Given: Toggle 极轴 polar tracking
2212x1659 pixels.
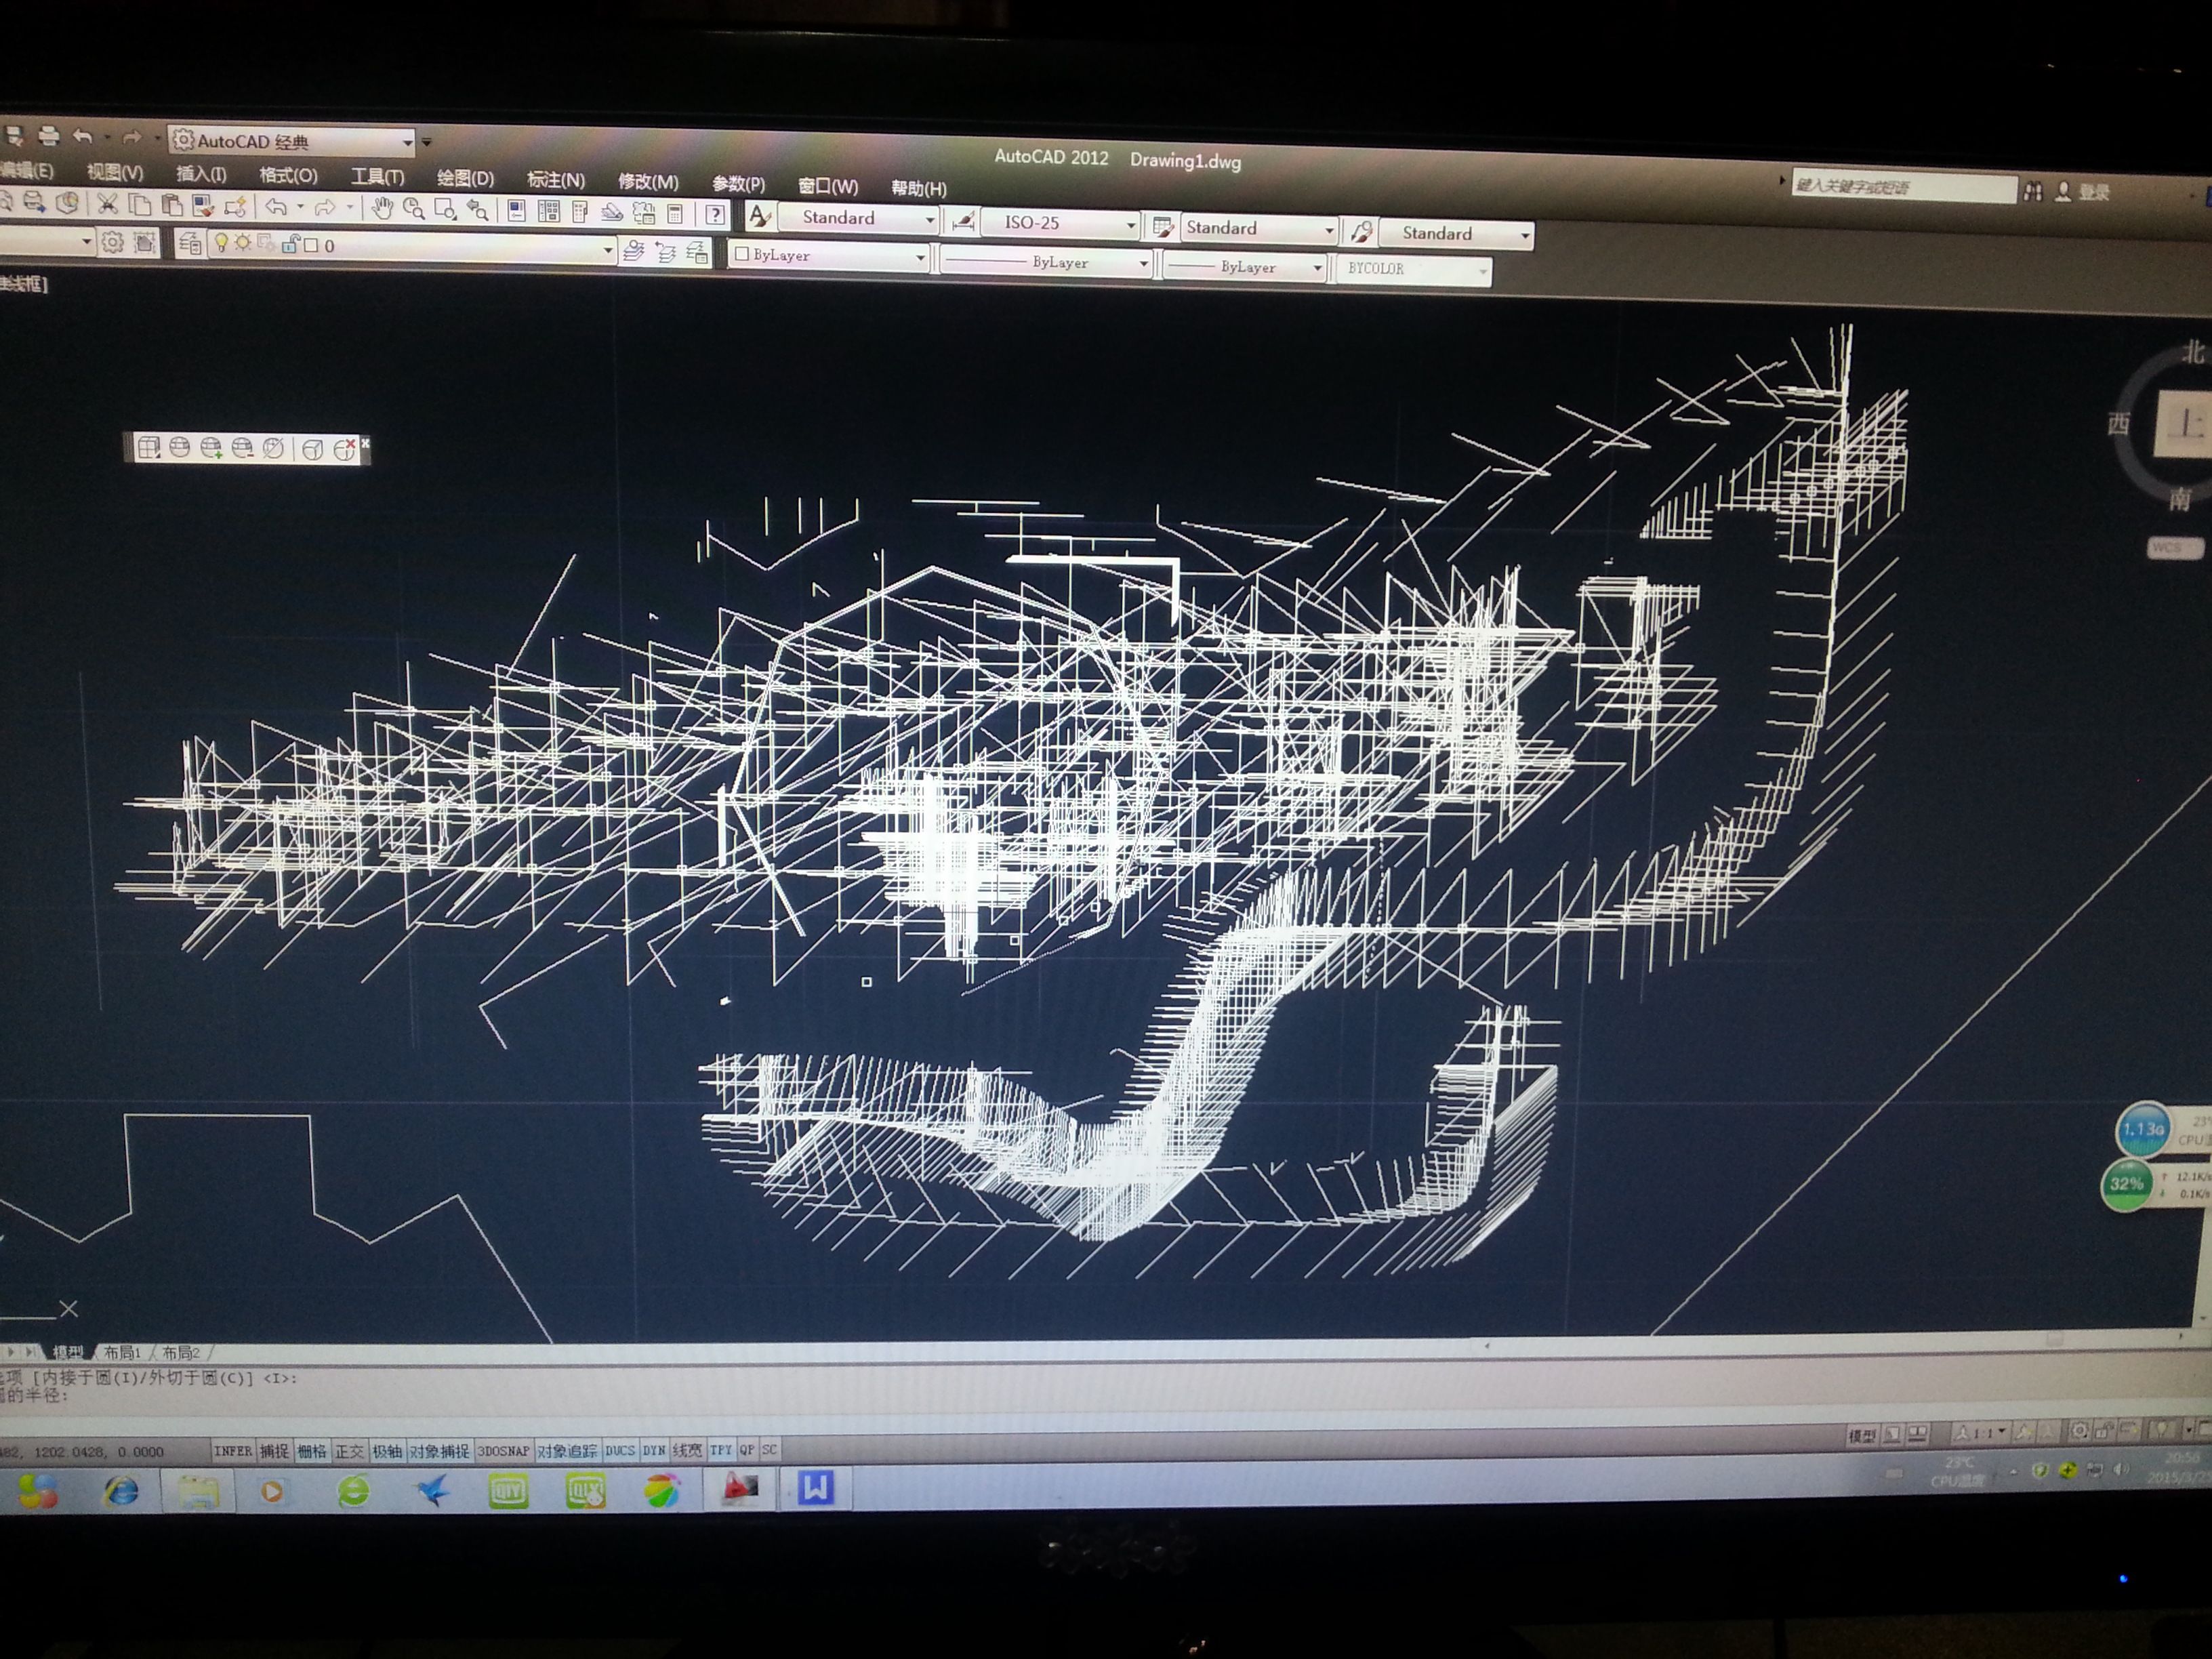Looking at the screenshot, I should point(387,1450).
